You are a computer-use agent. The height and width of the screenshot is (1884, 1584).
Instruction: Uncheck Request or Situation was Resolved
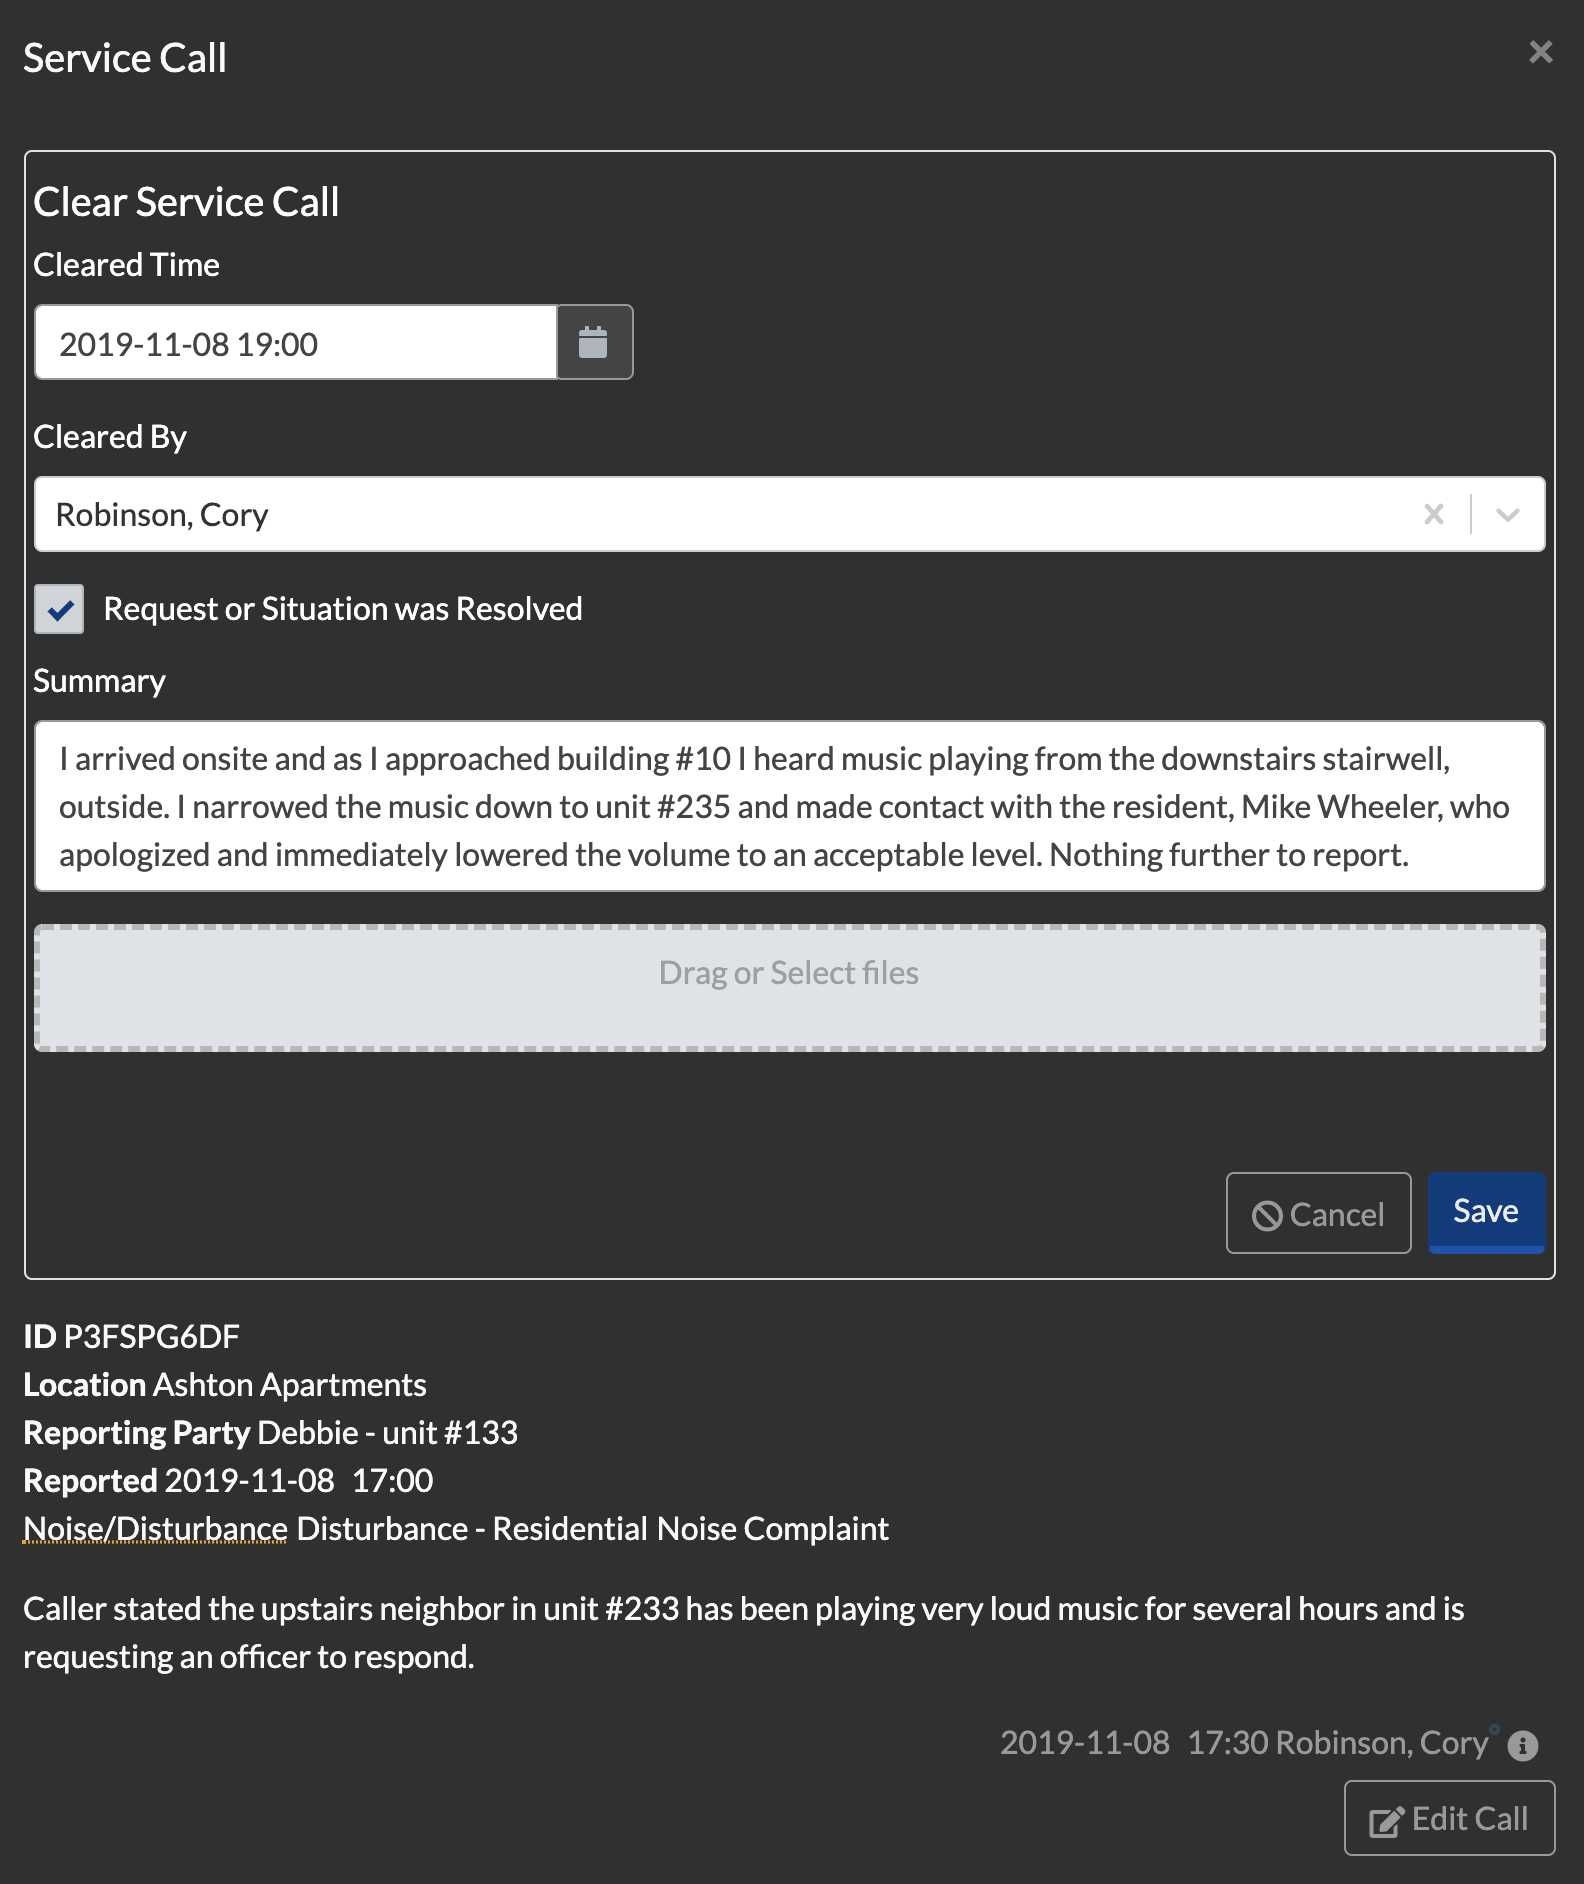click(59, 609)
